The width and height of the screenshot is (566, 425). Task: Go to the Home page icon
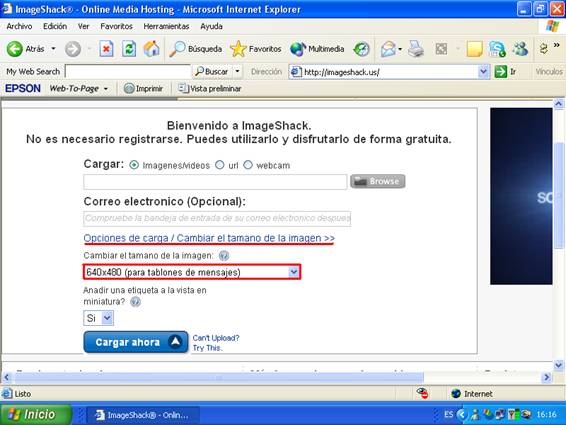tap(151, 49)
